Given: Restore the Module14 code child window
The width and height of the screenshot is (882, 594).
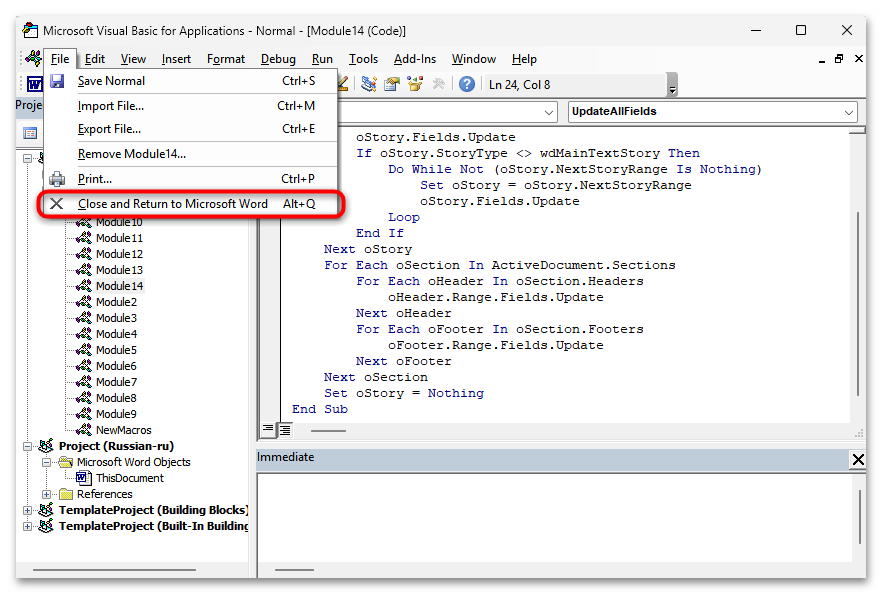Looking at the screenshot, I should click(839, 58).
